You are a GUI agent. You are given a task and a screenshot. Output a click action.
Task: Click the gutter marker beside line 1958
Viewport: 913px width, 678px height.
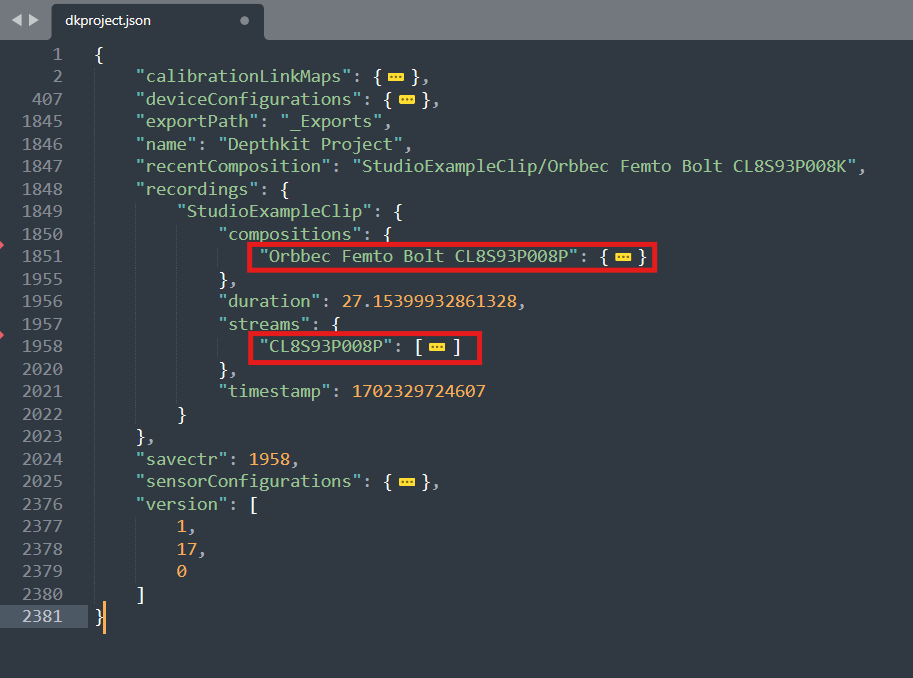3,335
